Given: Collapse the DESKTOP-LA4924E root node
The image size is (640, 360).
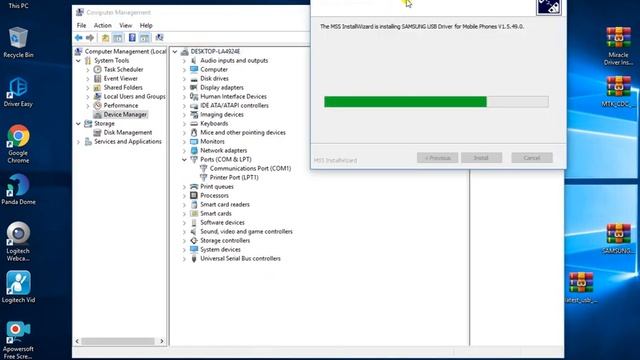Looking at the screenshot, I should coord(175,51).
